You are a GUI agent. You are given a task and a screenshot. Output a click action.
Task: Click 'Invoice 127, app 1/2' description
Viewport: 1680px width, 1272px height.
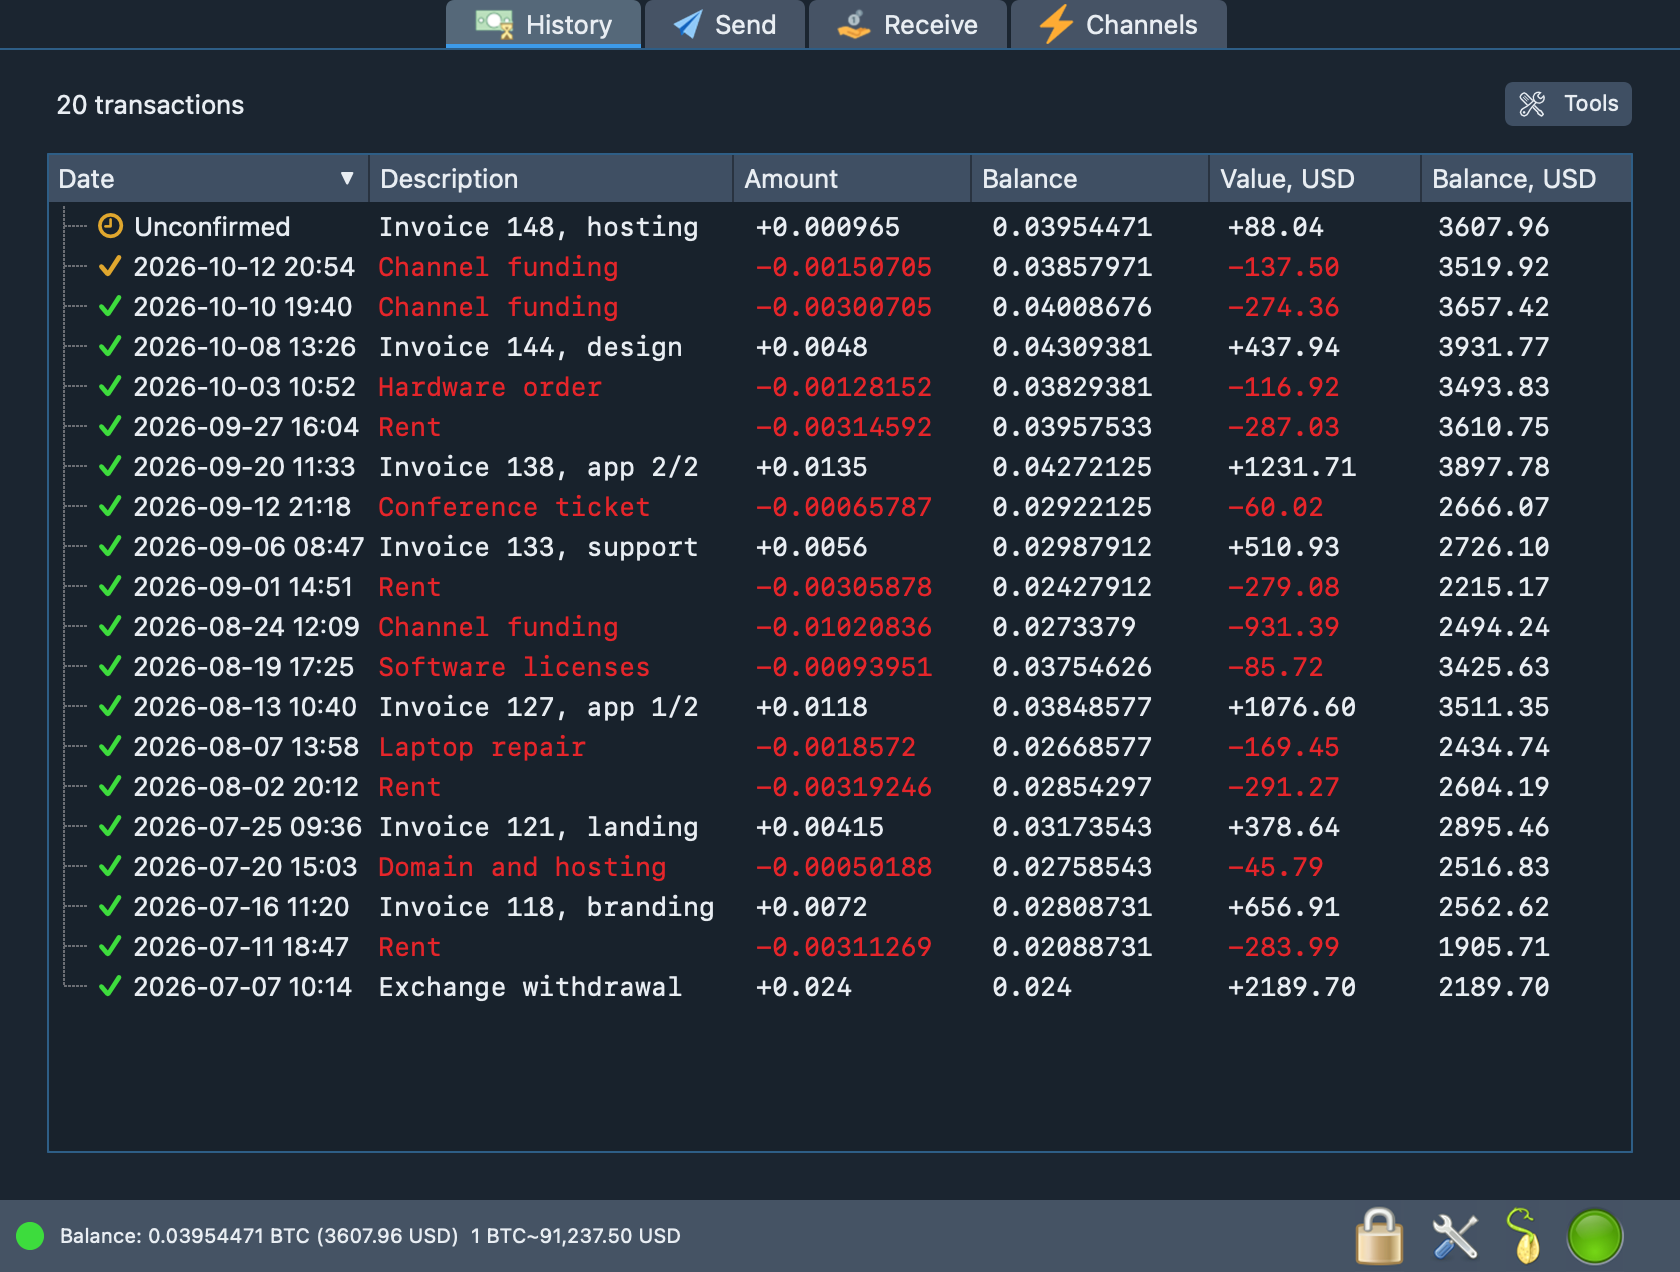538,707
